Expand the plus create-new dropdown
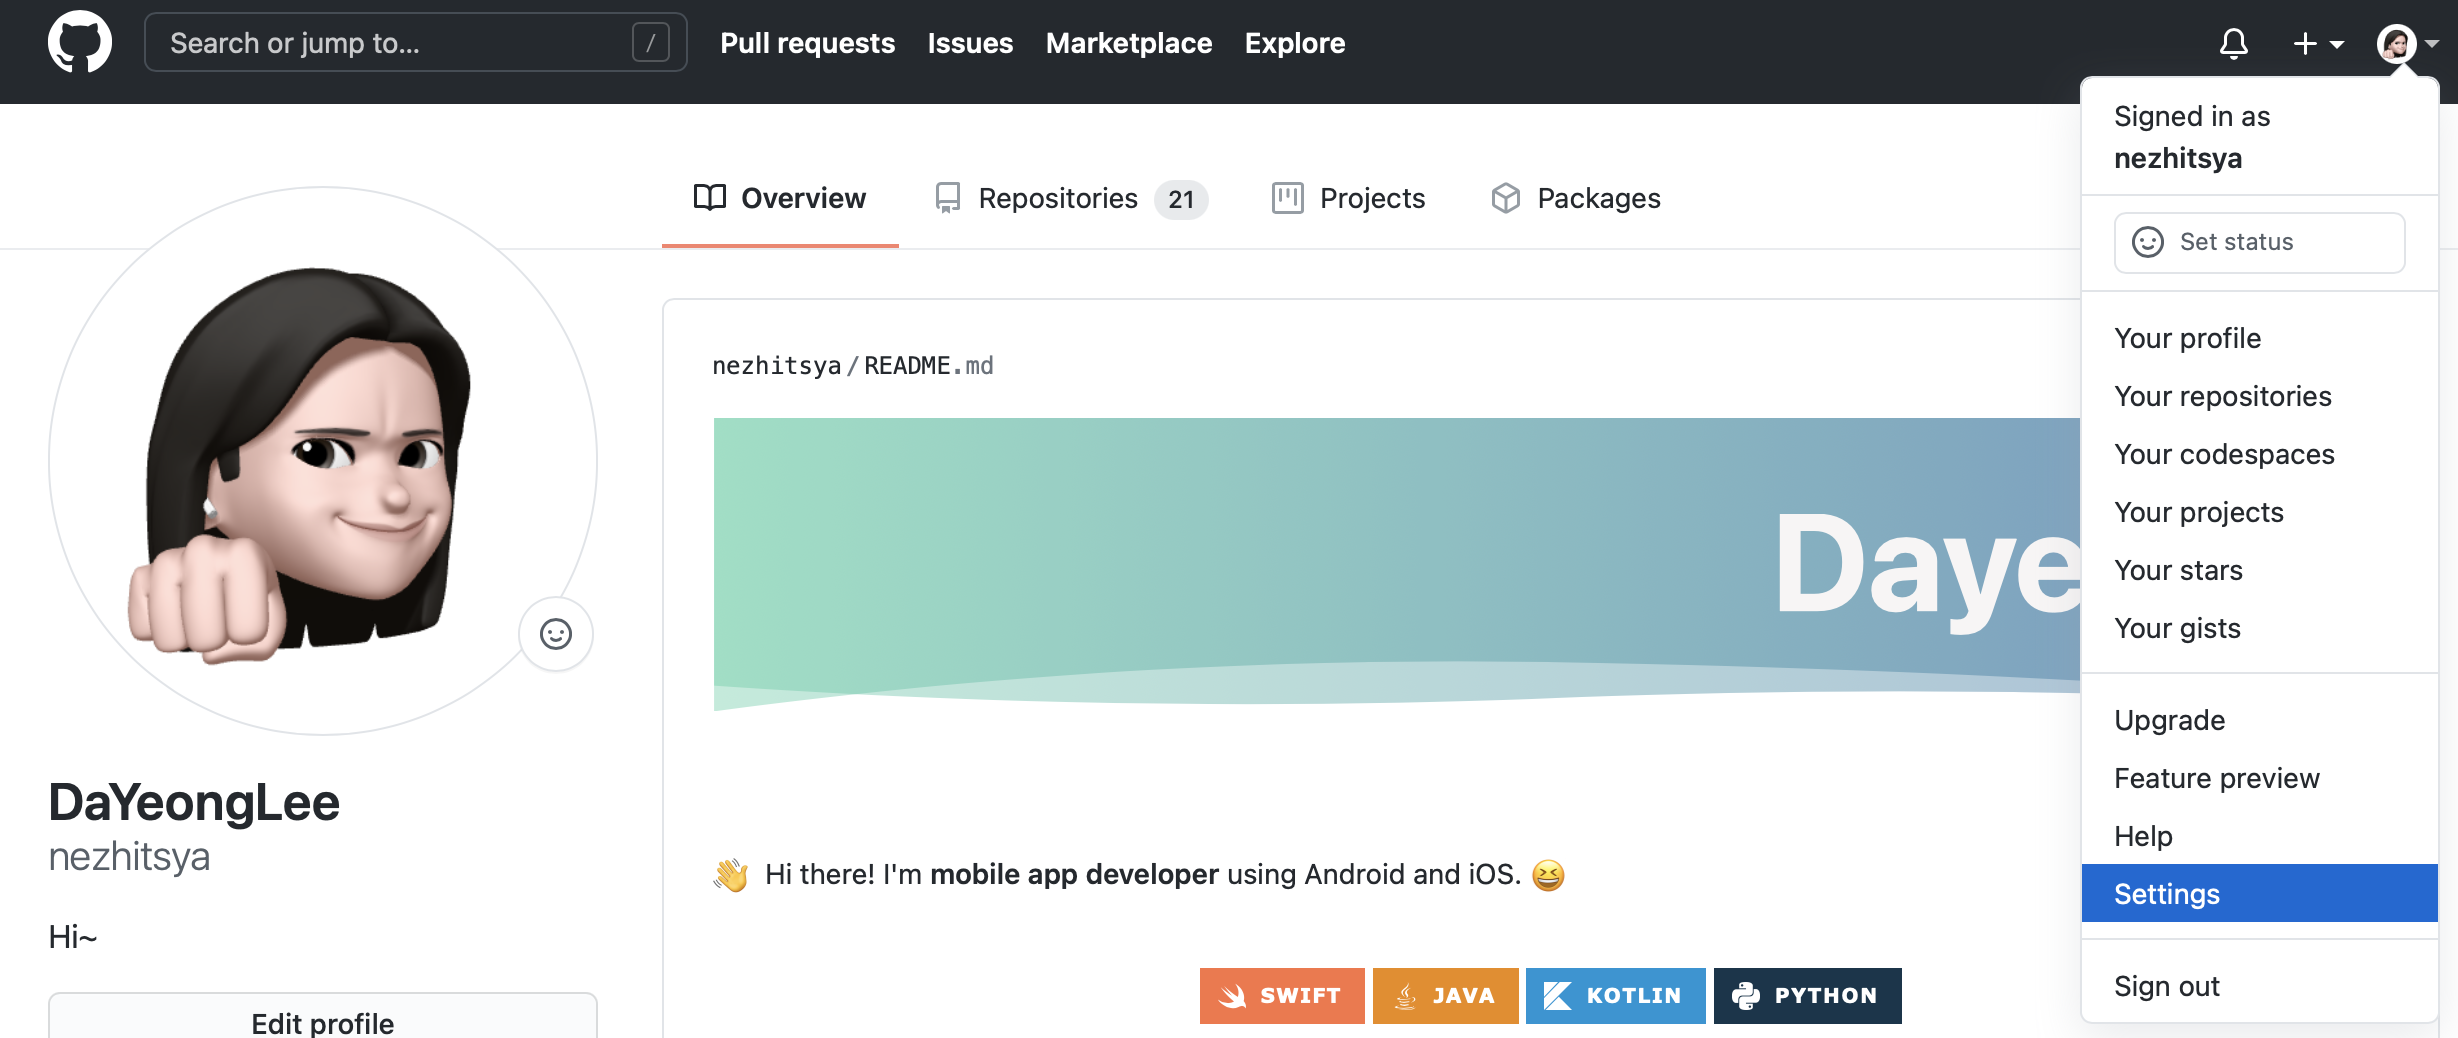The width and height of the screenshot is (2458, 1038). click(2318, 43)
